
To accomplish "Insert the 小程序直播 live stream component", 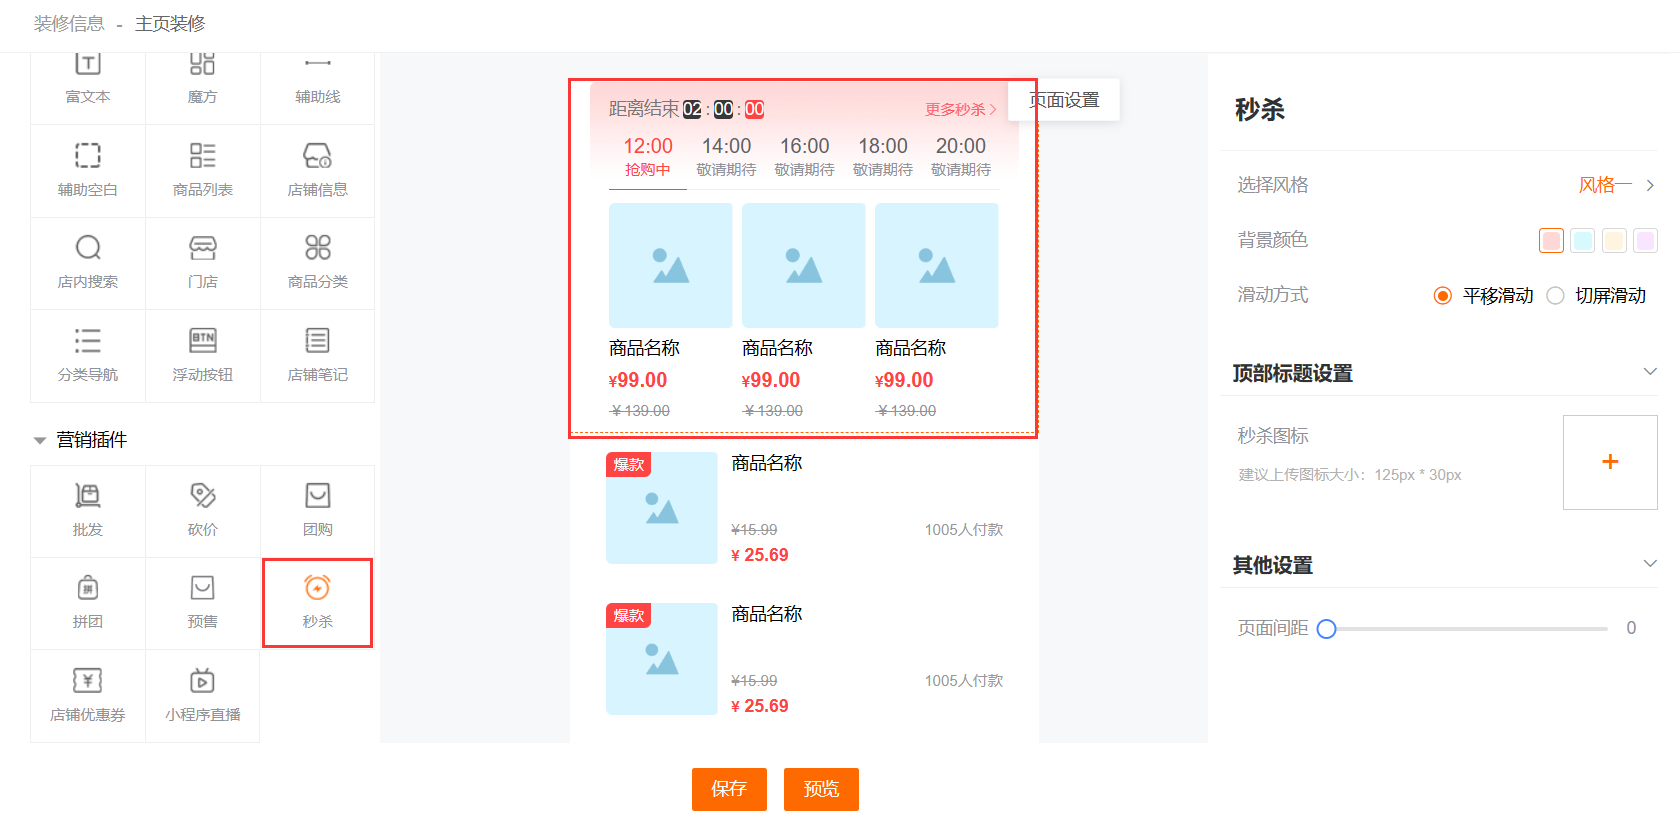I will click(202, 695).
